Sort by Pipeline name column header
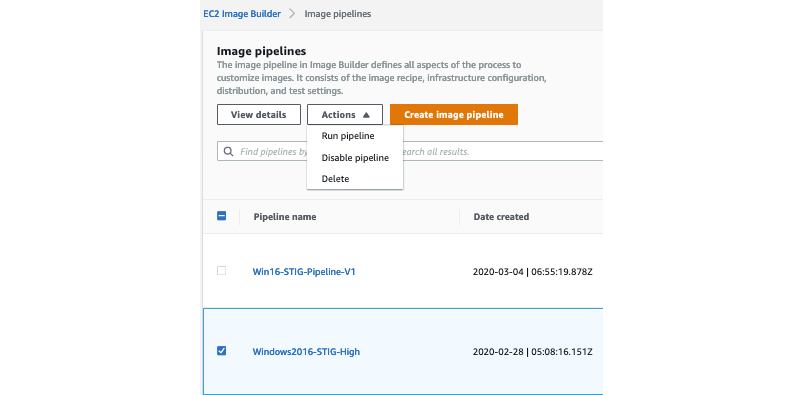The image size is (803, 395). click(285, 217)
